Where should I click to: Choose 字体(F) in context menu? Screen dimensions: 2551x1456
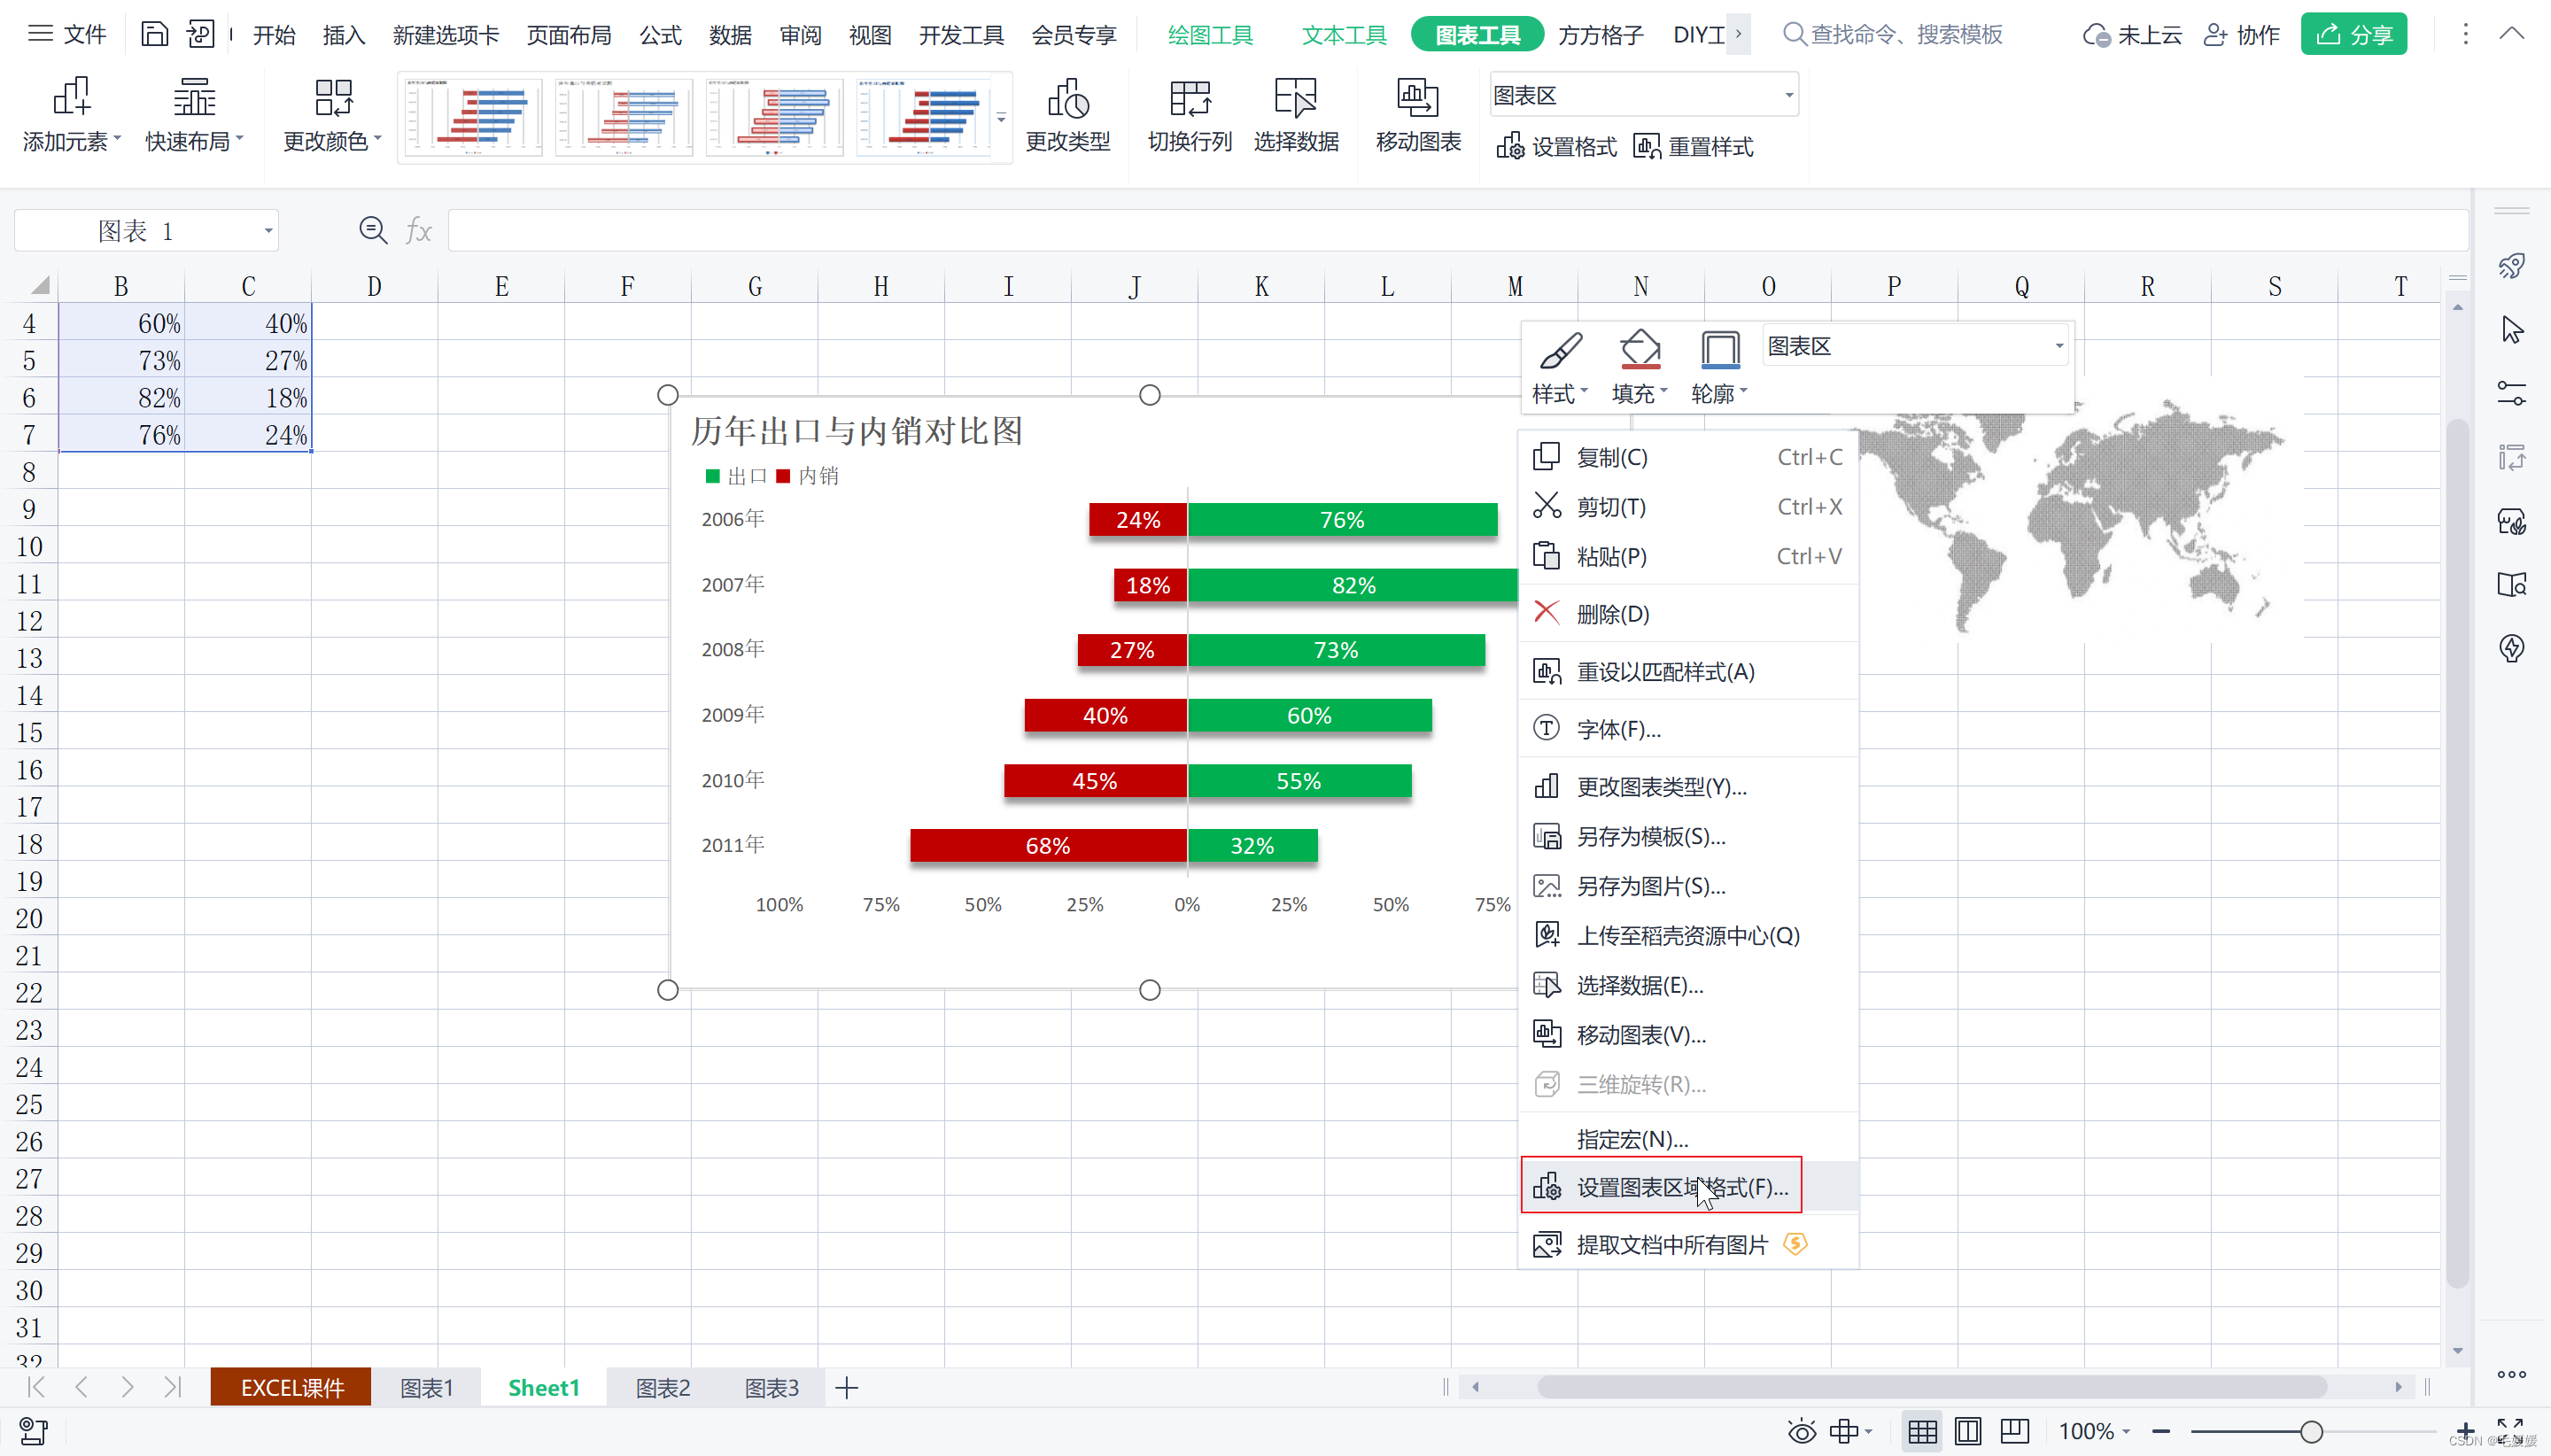(x=1688, y=729)
